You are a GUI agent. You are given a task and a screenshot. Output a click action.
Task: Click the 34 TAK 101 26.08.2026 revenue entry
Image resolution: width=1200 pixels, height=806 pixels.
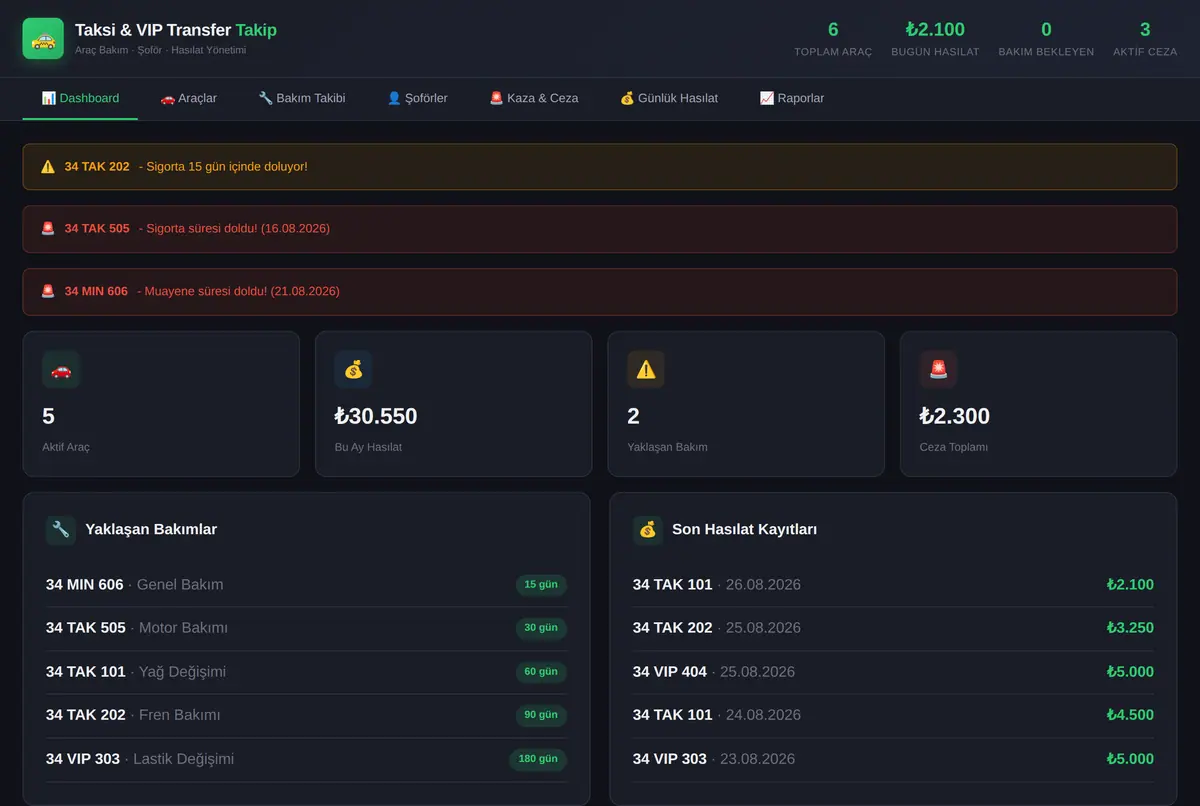pyautogui.click(x=893, y=585)
